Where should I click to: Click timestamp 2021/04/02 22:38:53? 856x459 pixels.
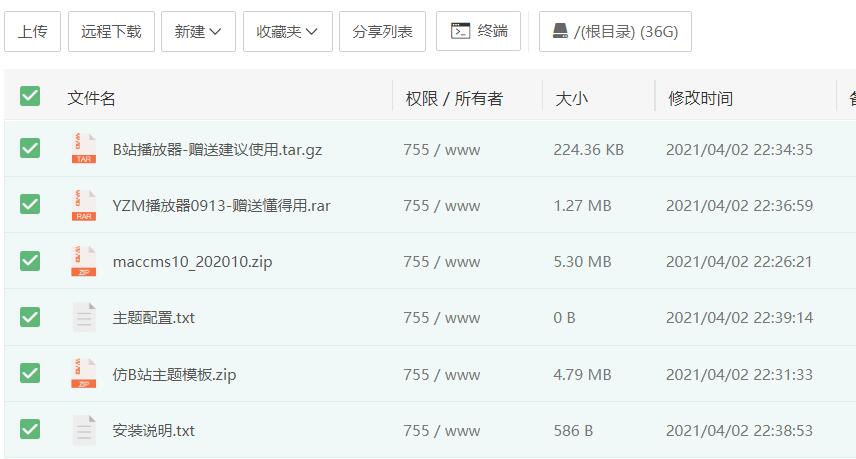pyautogui.click(x=739, y=431)
